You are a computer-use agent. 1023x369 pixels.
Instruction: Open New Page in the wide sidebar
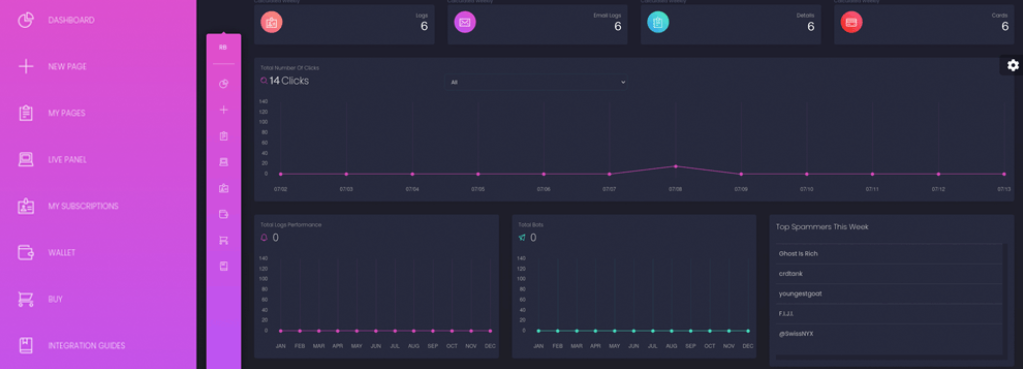tap(52, 66)
